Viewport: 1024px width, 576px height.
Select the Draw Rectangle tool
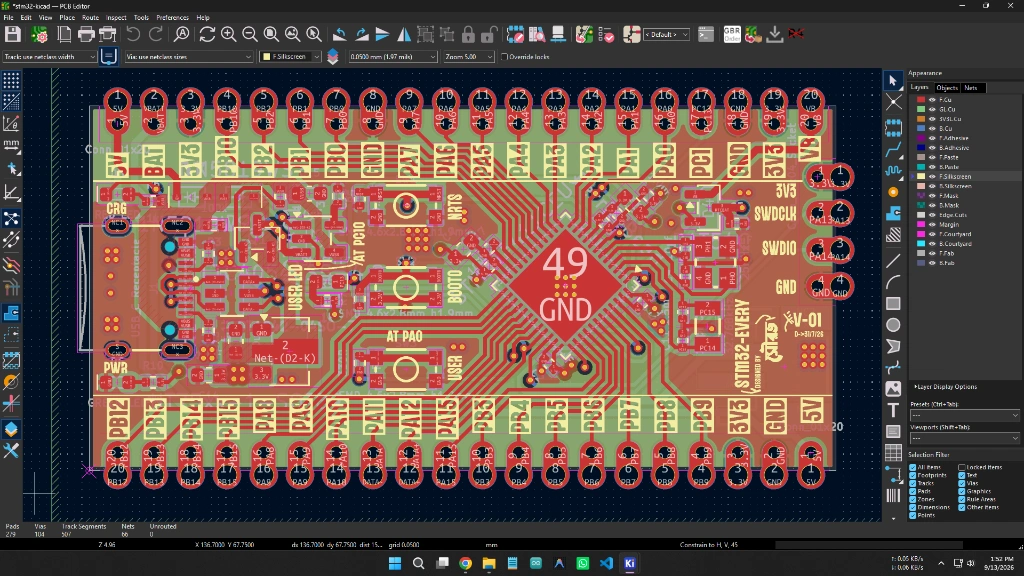click(893, 304)
